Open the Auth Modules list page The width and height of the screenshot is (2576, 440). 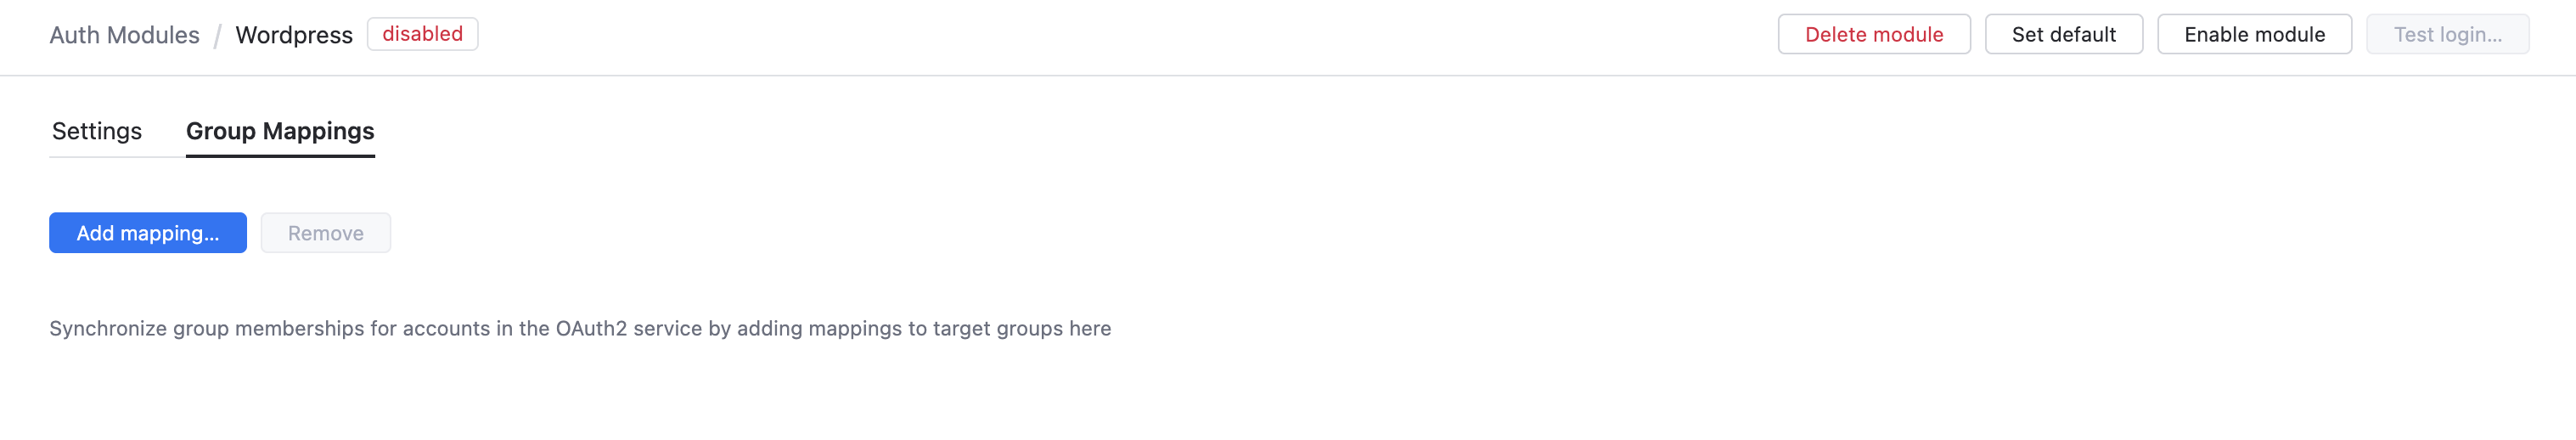click(x=124, y=35)
